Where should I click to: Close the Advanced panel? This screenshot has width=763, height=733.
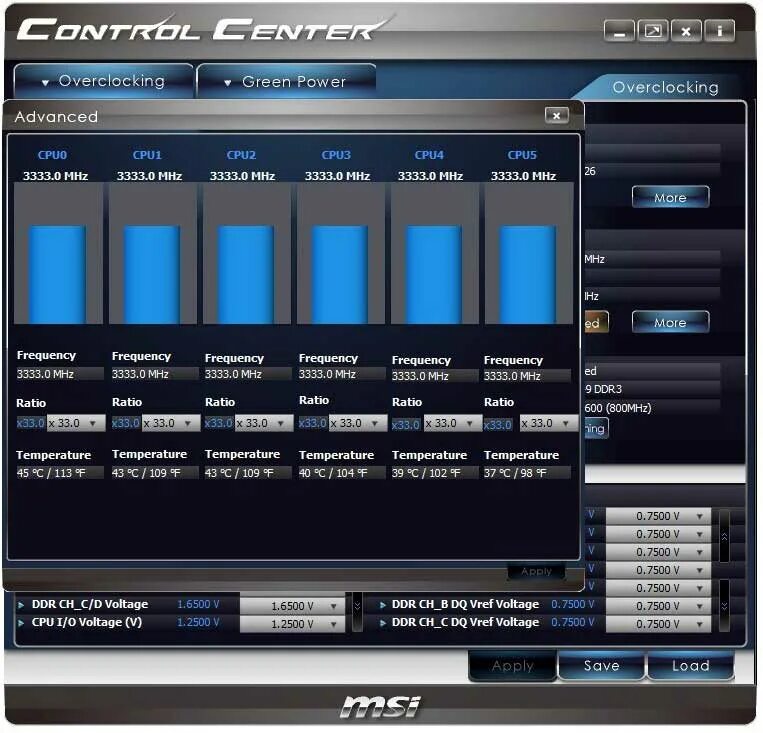click(x=557, y=115)
